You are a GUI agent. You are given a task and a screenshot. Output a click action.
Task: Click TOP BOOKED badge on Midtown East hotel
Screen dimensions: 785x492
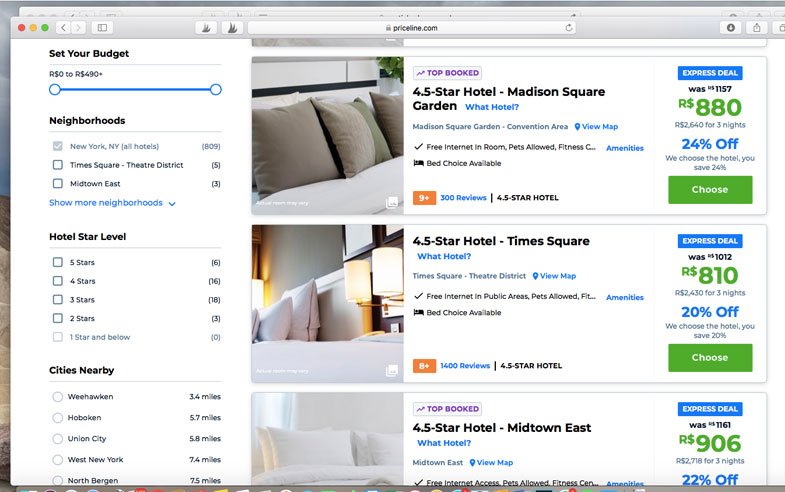click(x=447, y=409)
